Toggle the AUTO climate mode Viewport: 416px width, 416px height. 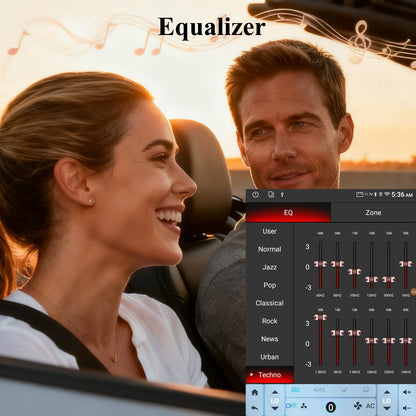[x=319, y=390]
